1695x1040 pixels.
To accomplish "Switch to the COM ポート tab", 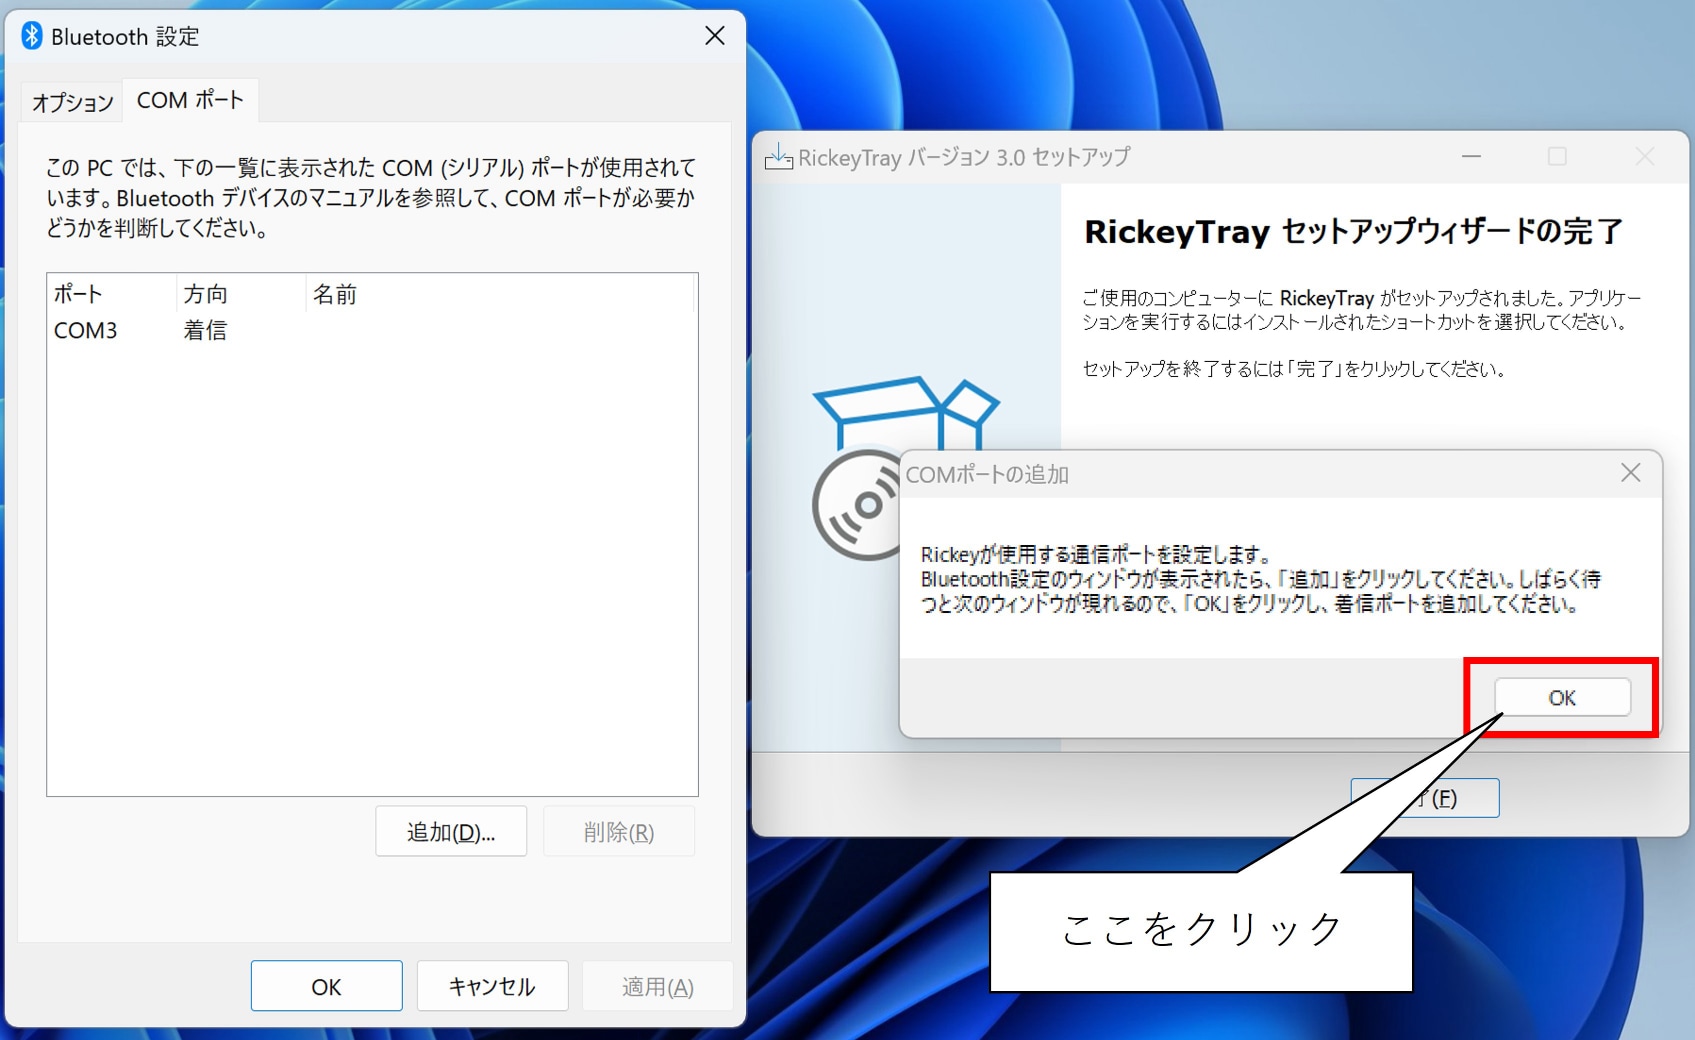I will (190, 99).
